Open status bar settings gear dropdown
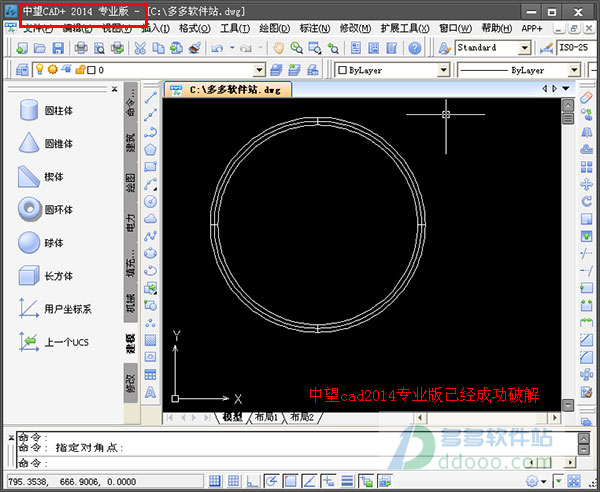This screenshot has width=600, height=492. tap(536, 481)
